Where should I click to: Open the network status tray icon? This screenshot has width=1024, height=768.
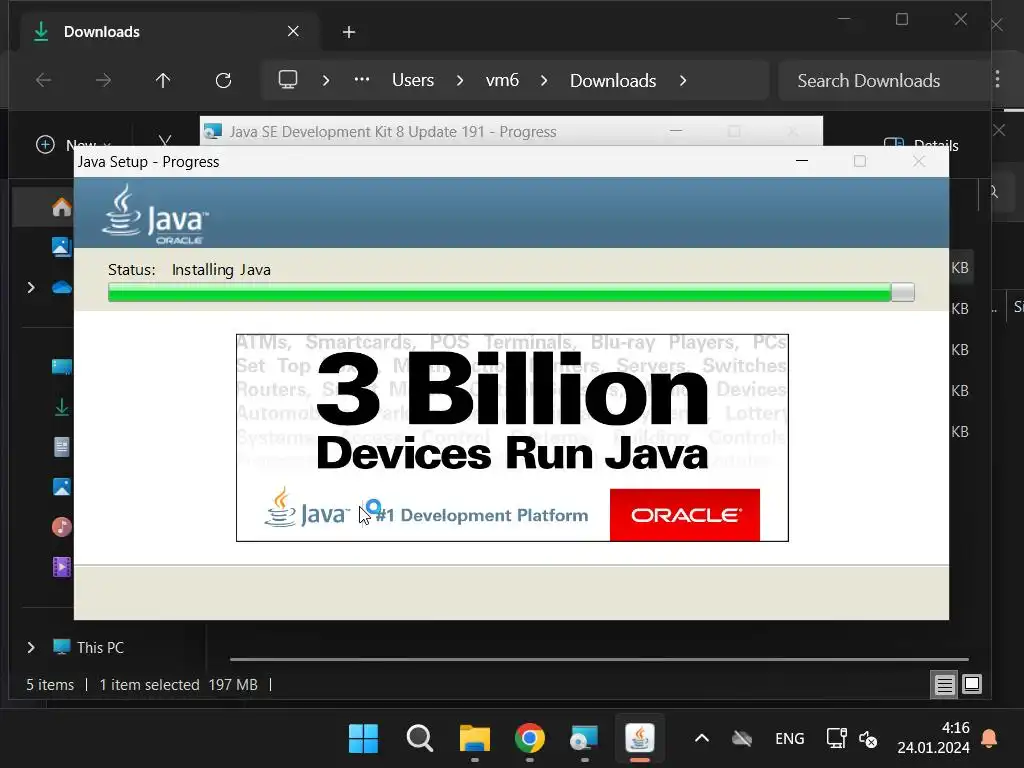[x=837, y=739]
